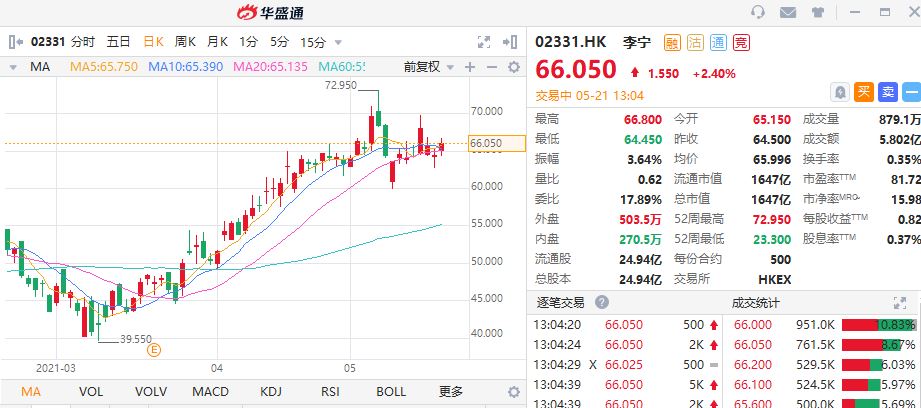
Task: Click the 竞 auction tag icon
Action: point(742,42)
